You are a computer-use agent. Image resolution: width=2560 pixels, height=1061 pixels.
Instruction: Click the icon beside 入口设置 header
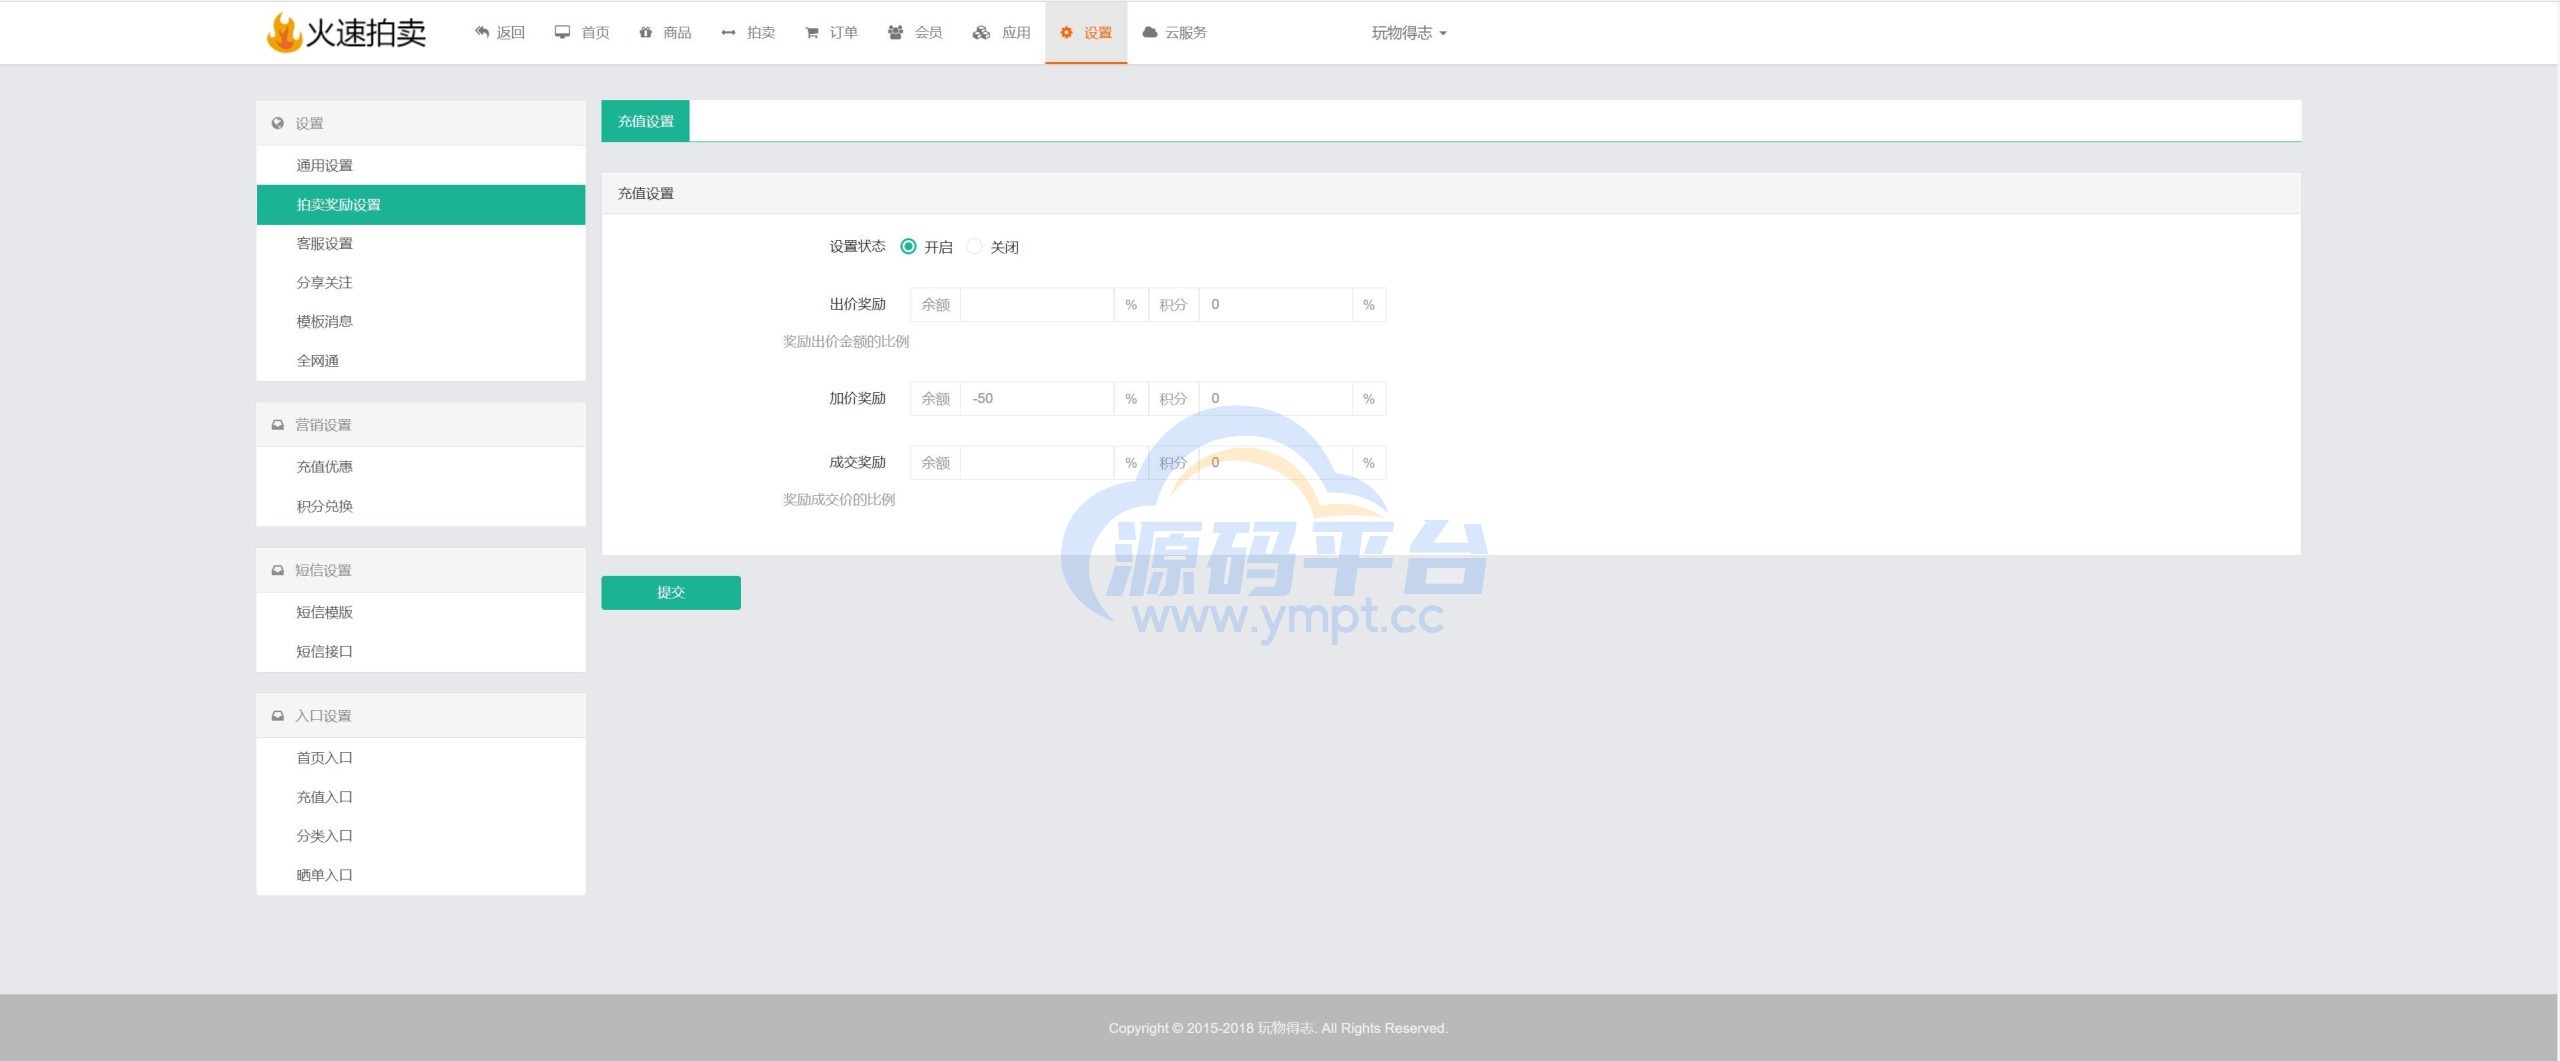tap(278, 716)
